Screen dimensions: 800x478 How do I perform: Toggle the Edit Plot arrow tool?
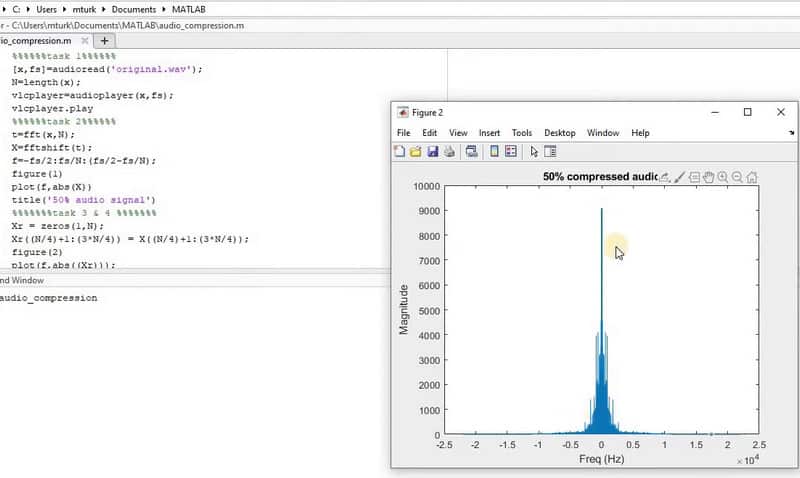click(x=534, y=152)
